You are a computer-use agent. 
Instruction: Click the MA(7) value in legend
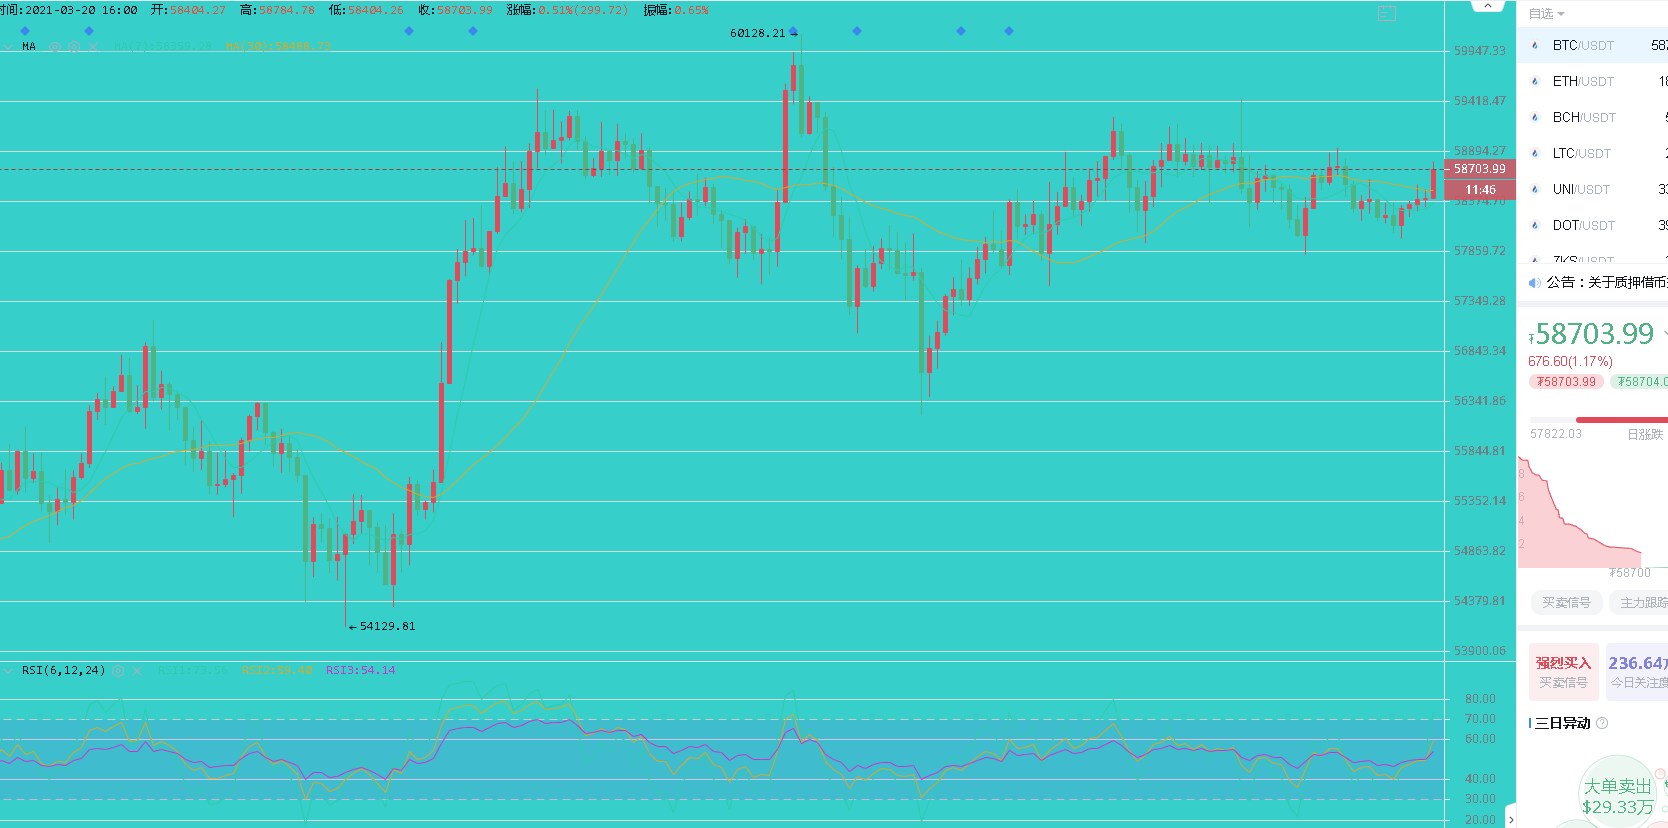[162, 47]
